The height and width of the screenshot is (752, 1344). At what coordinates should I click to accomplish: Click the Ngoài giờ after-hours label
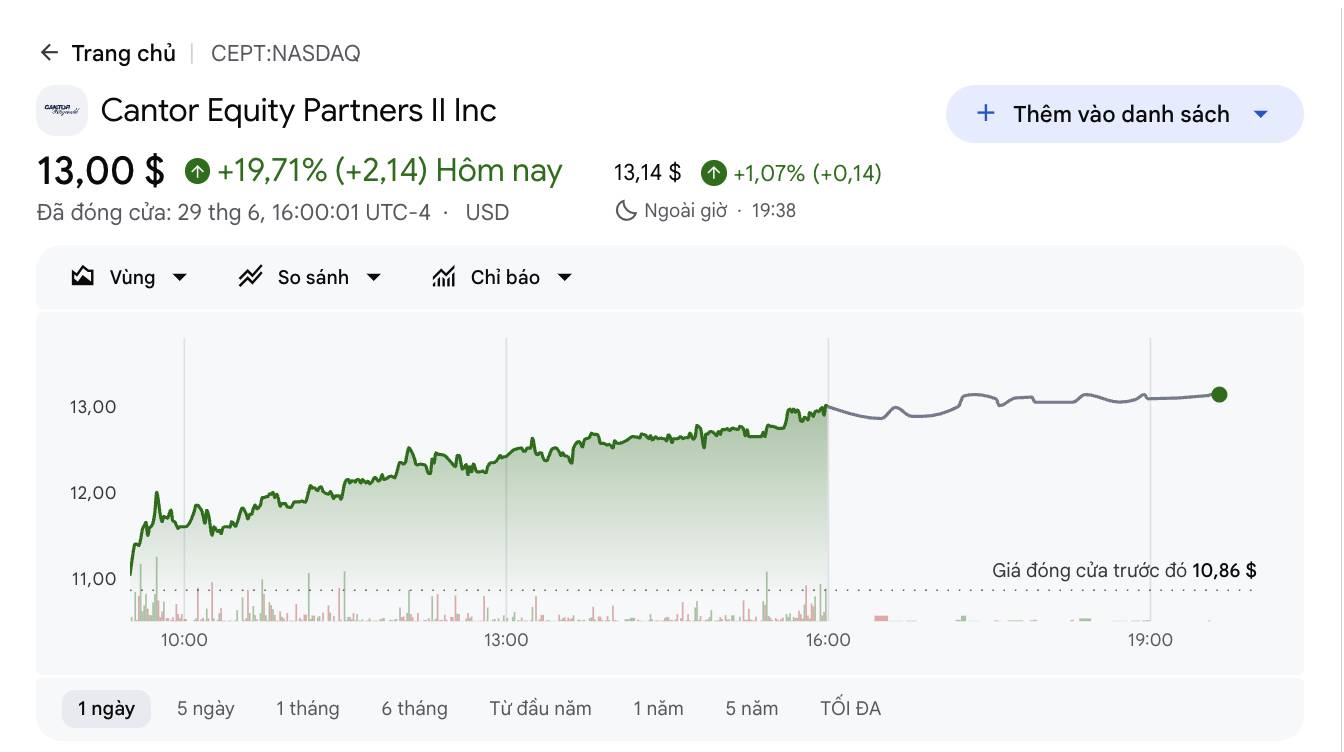point(685,210)
